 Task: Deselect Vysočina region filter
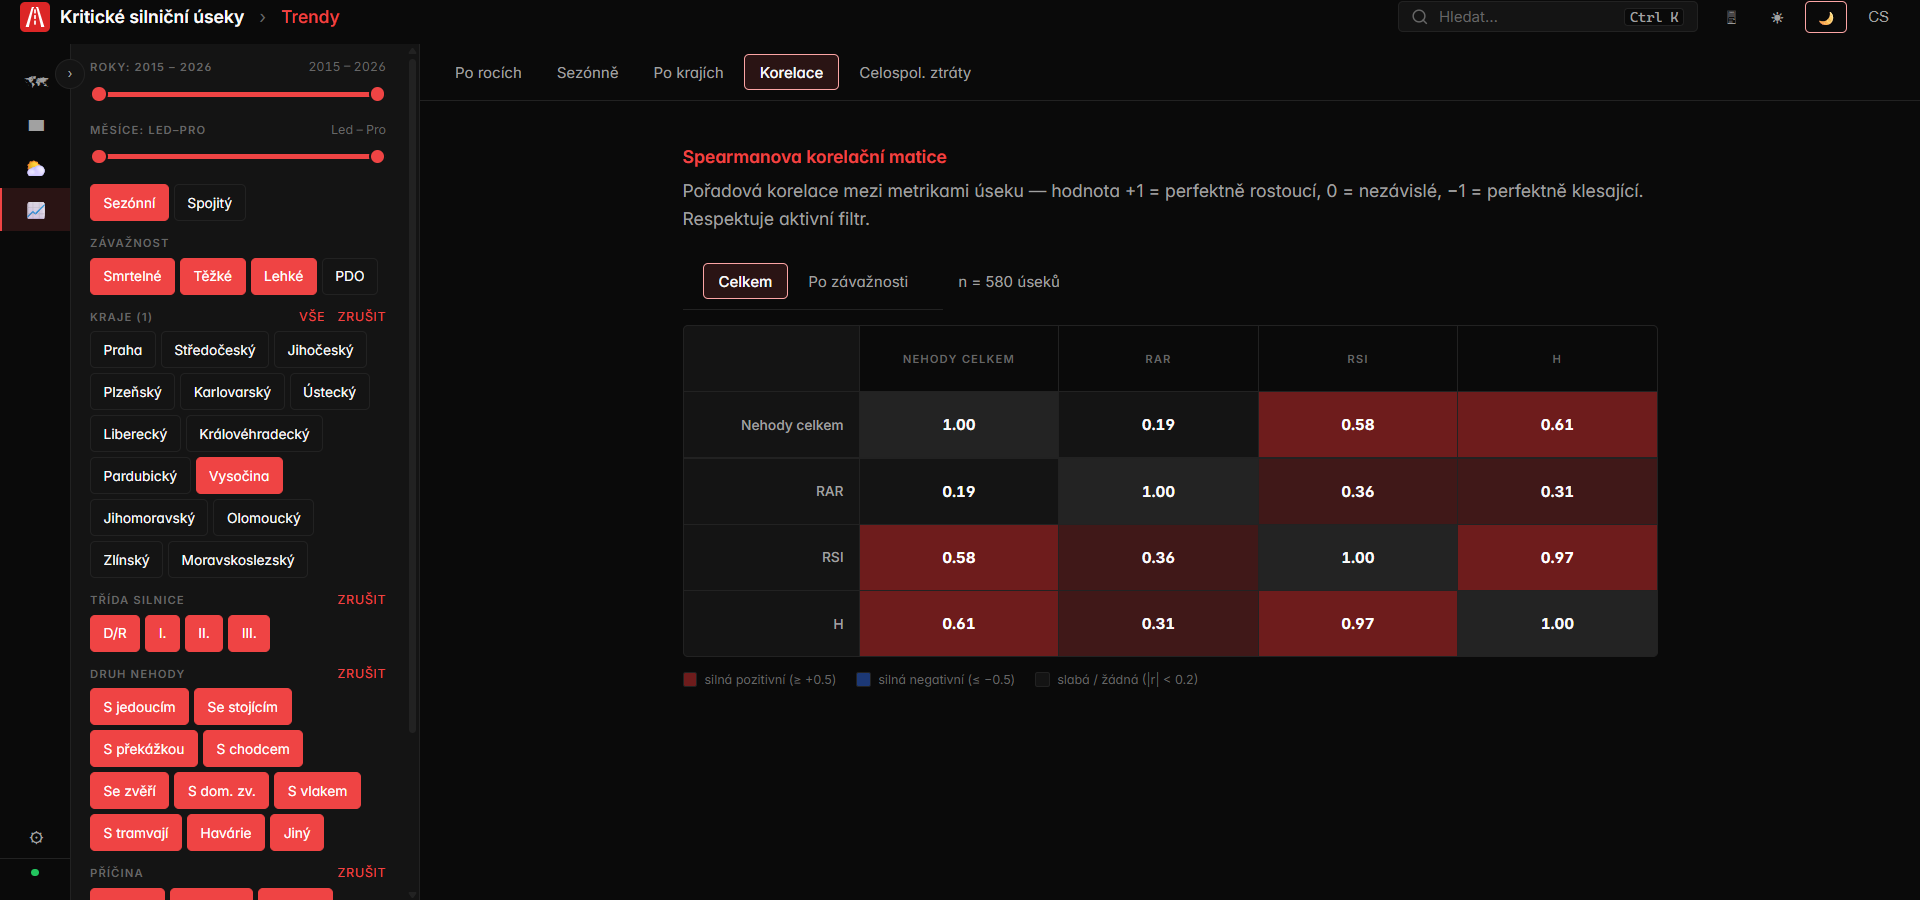pyautogui.click(x=239, y=476)
